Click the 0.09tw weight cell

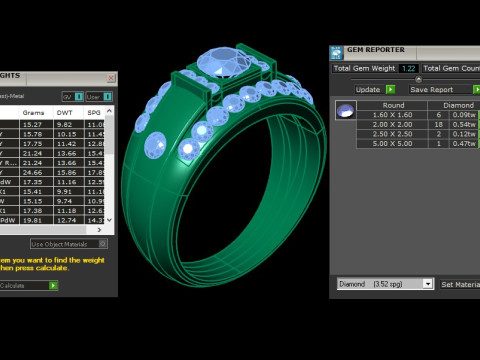464,115
